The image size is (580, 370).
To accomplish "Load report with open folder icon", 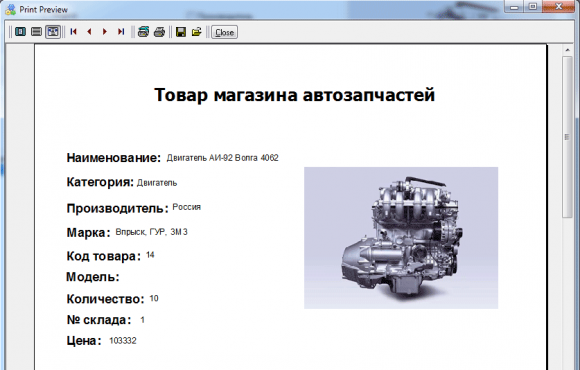I will tap(197, 32).
